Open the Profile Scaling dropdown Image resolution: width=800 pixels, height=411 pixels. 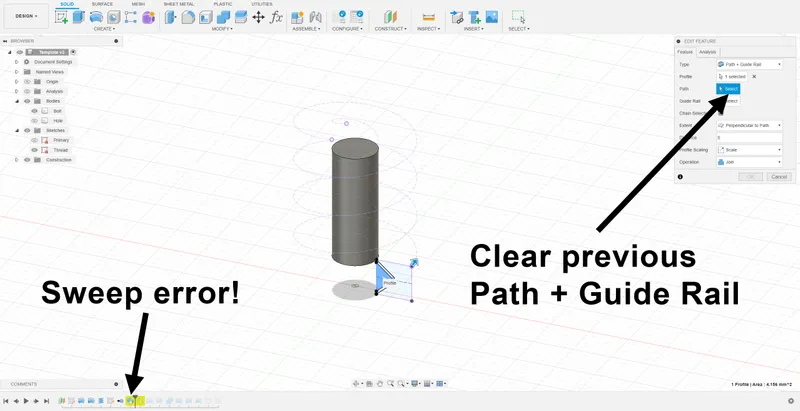749,150
